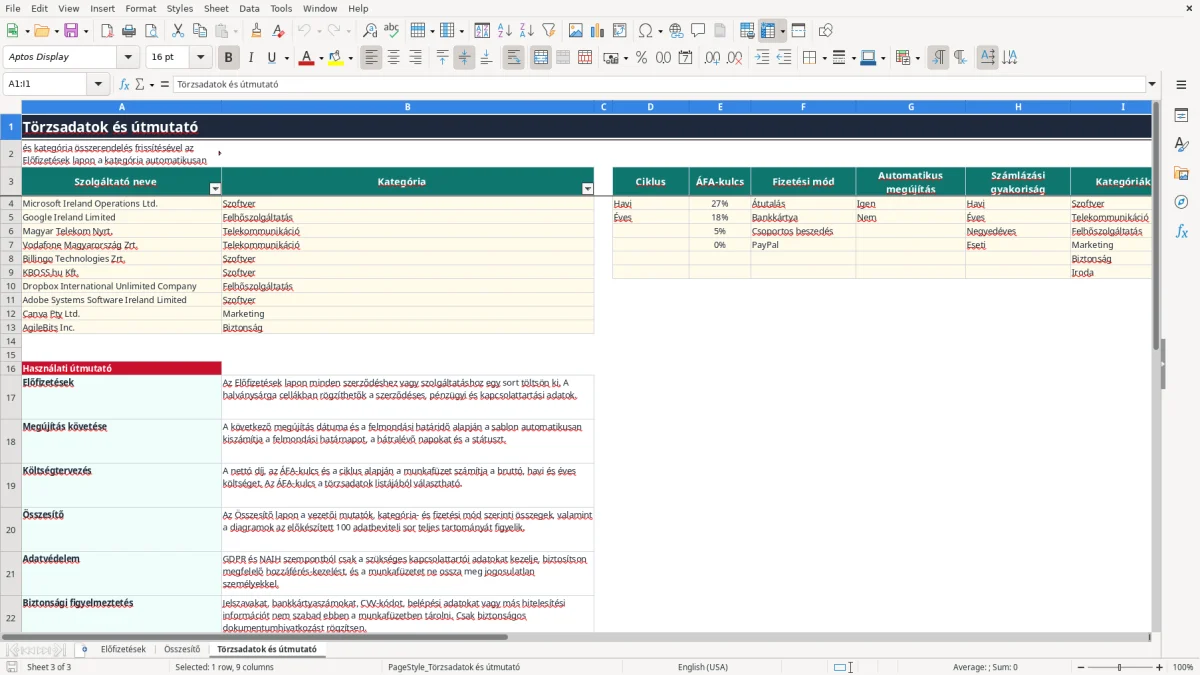This screenshot has height=675, width=1200.
Task: Toggle Center Vertically alignment
Action: point(464,58)
